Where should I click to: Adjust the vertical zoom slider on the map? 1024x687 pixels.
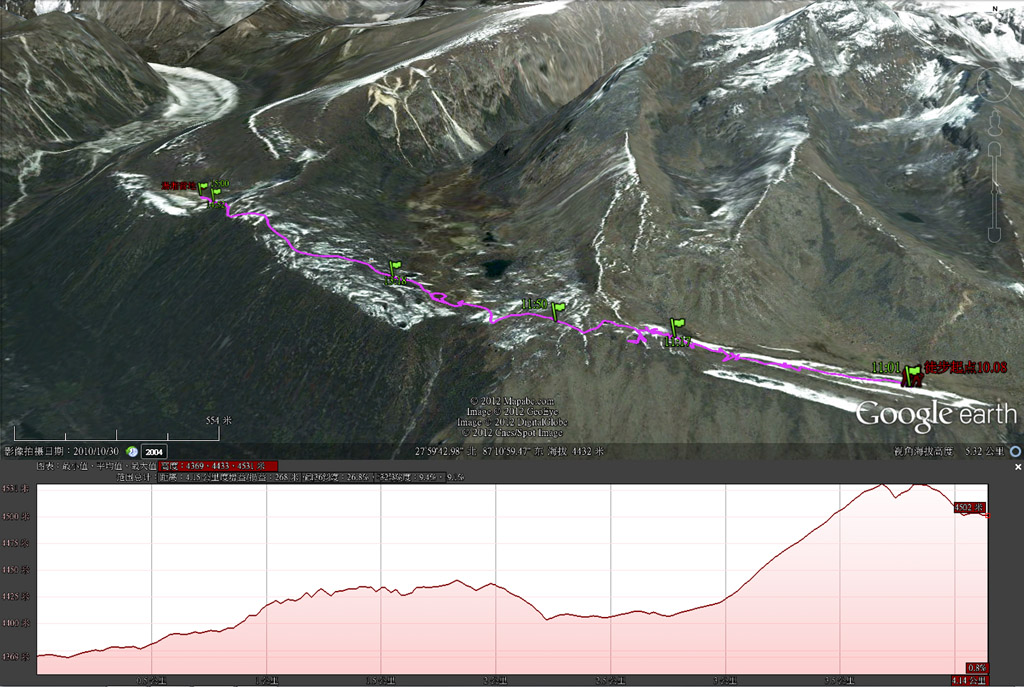click(995, 193)
